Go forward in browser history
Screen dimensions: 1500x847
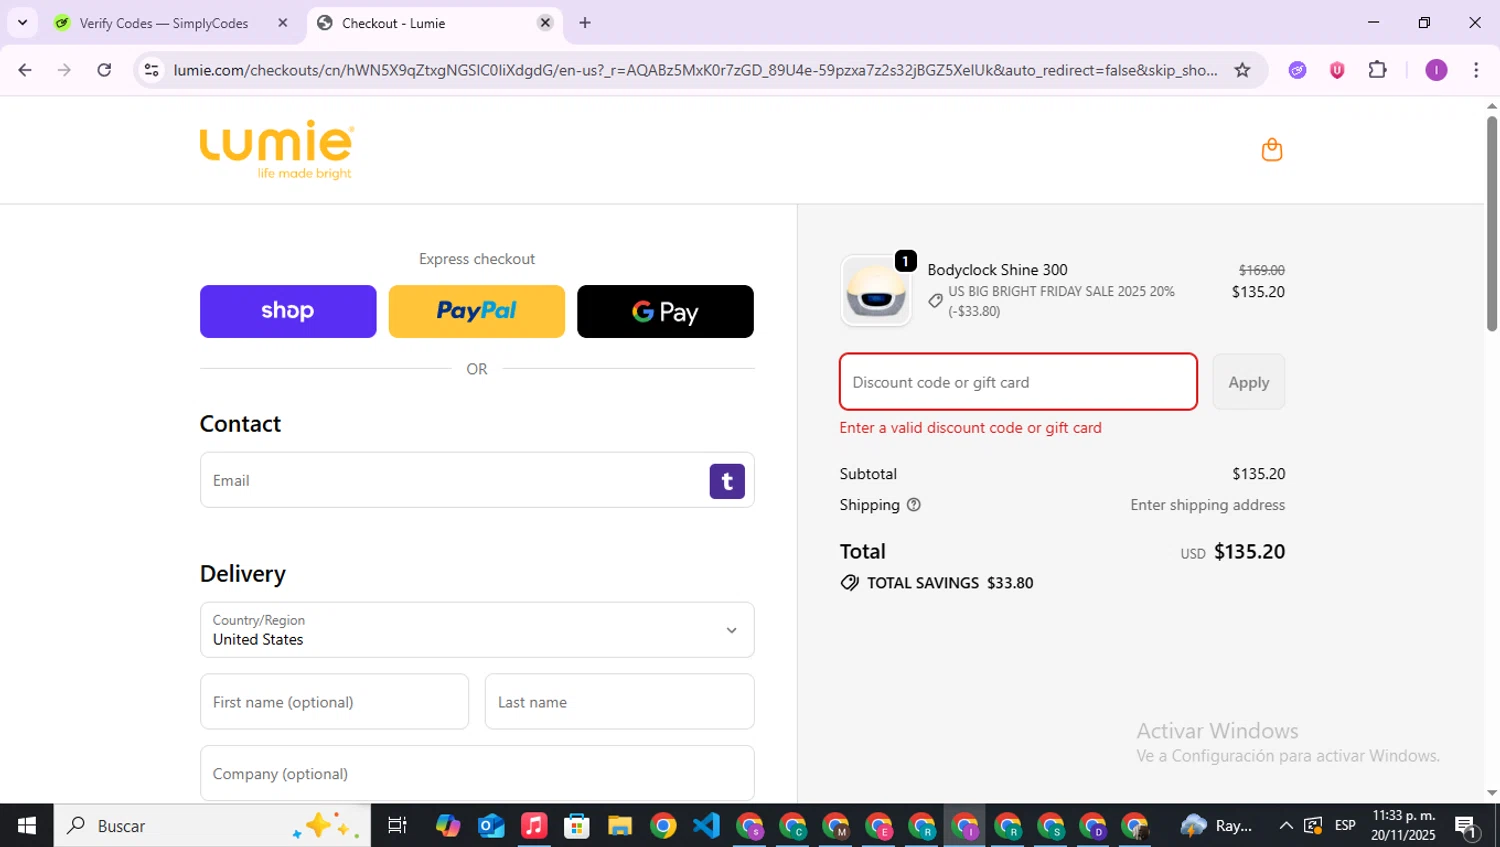[x=64, y=70]
